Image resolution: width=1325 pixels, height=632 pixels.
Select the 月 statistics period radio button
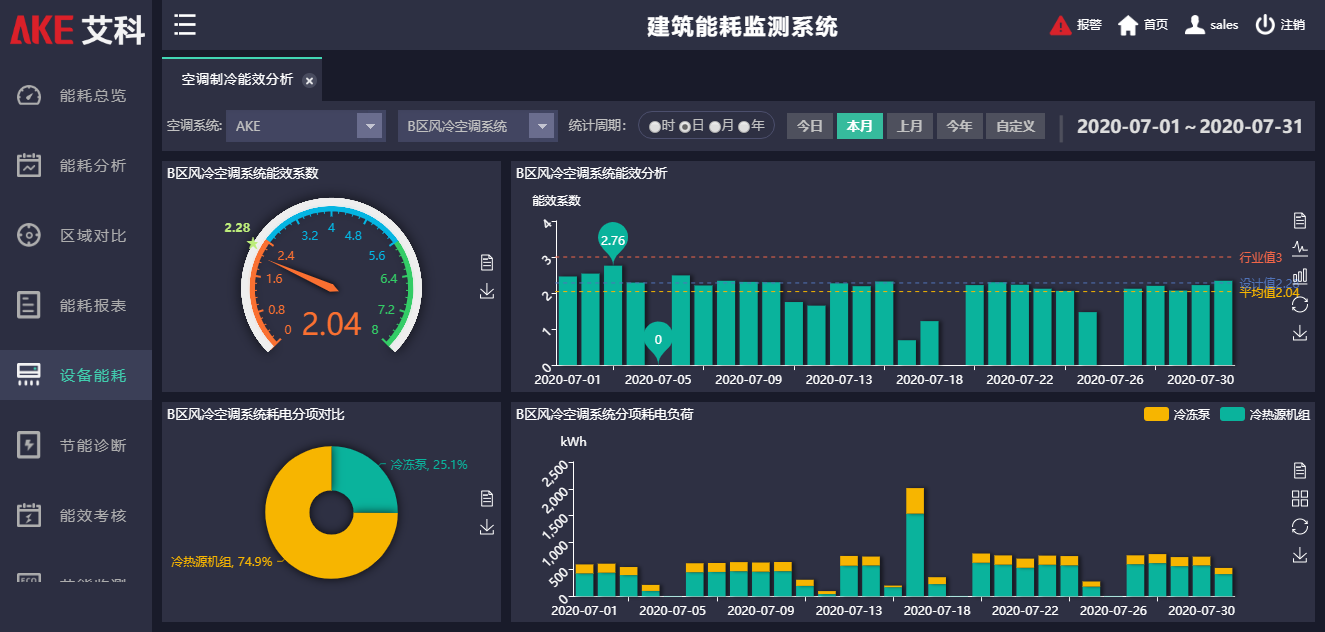tap(714, 125)
